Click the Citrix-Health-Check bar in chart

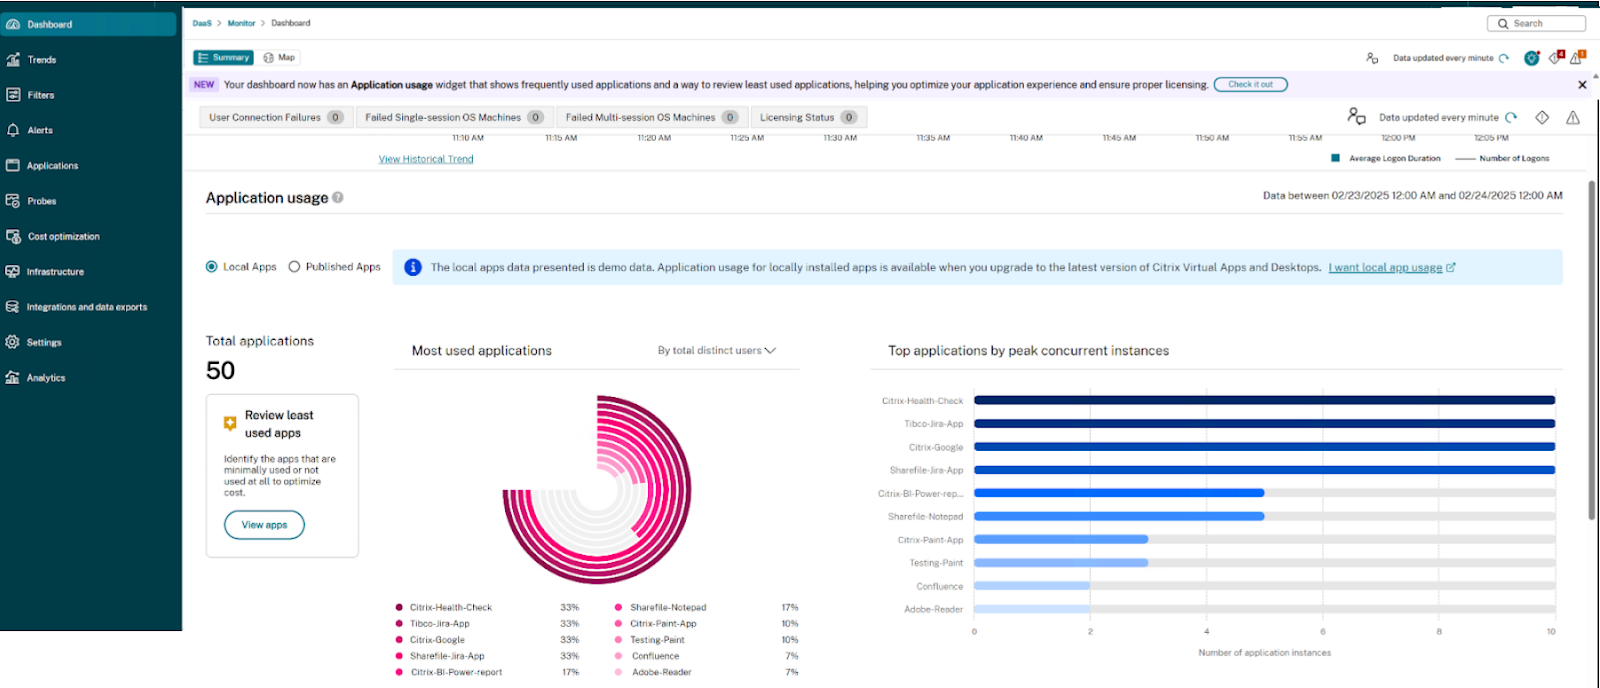[1264, 401]
